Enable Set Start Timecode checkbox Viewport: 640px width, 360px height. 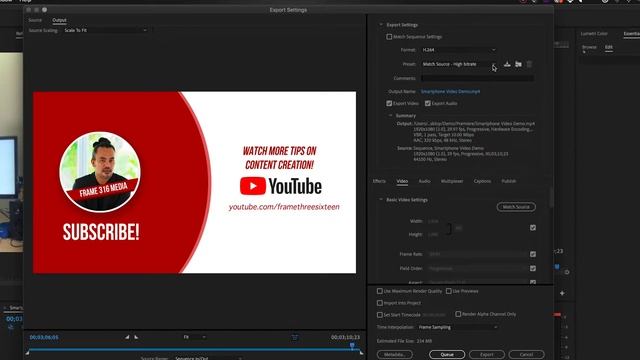click(x=380, y=315)
